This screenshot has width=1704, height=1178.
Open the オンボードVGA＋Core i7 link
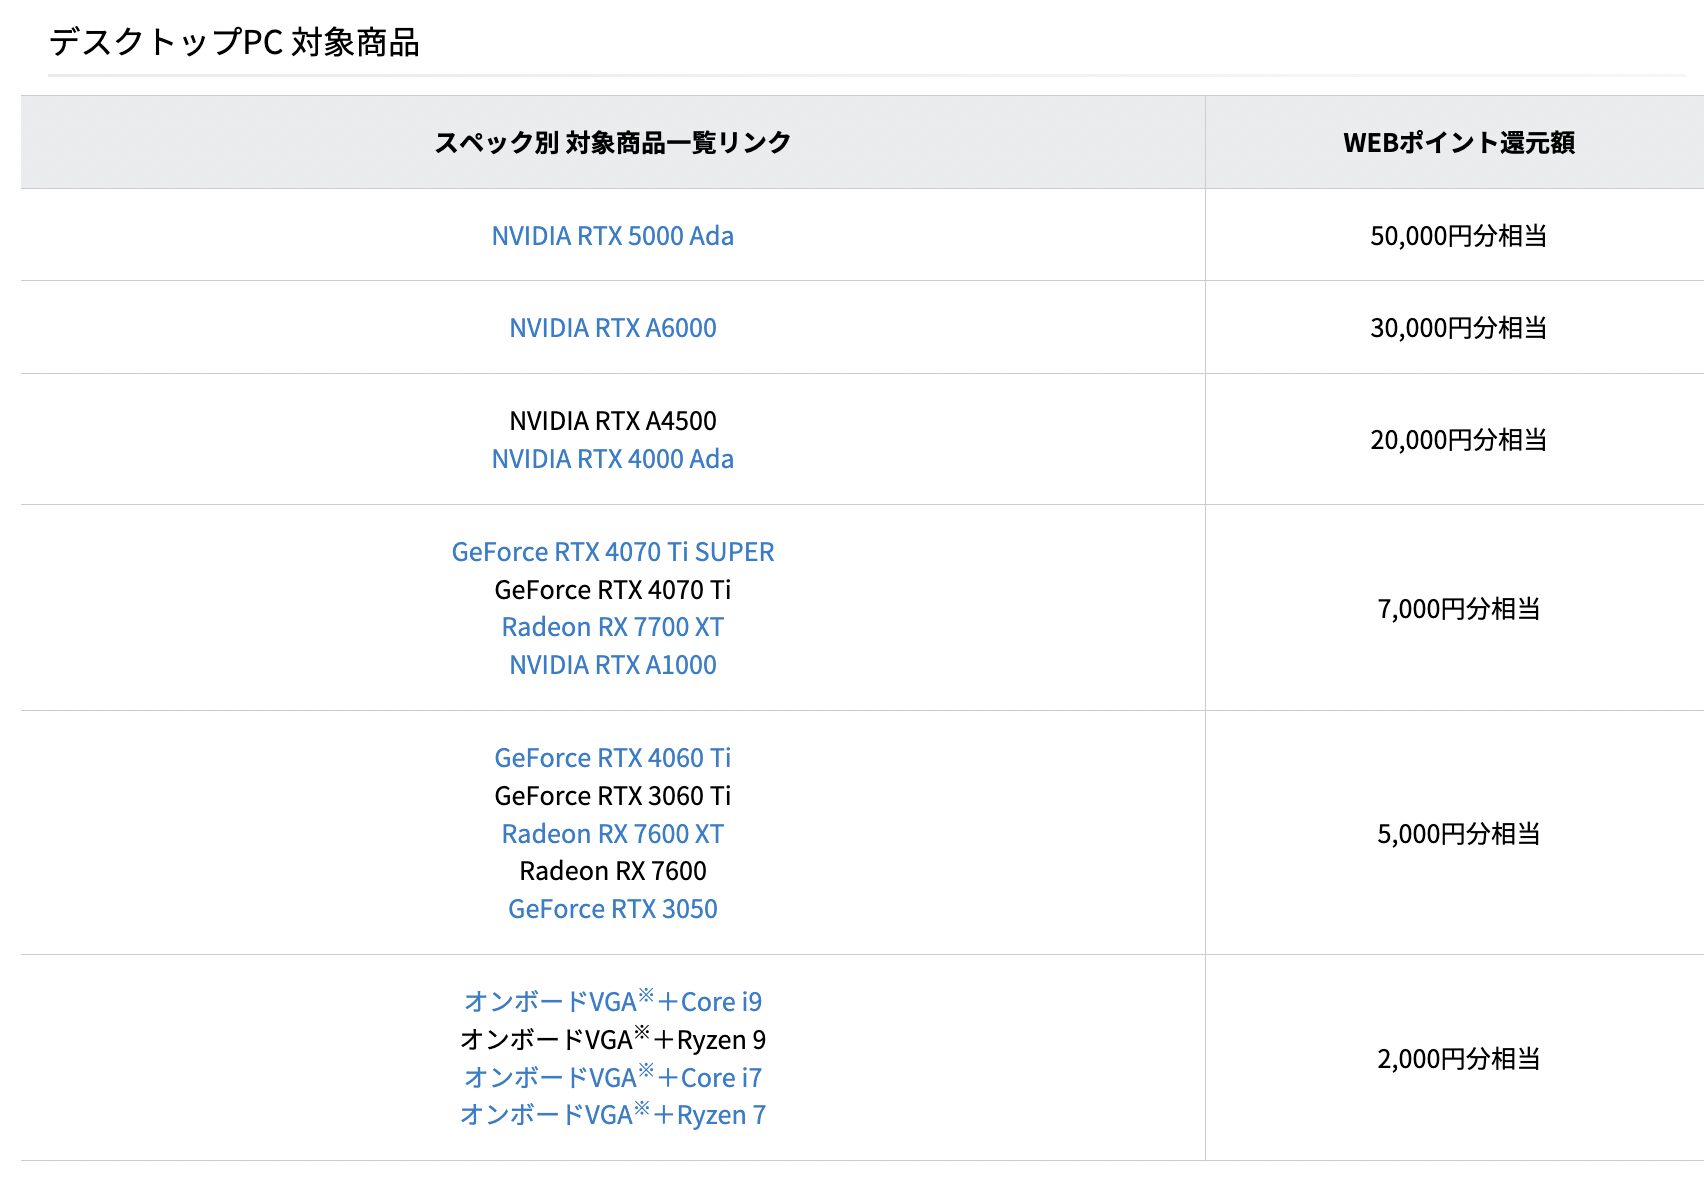(612, 1077)
